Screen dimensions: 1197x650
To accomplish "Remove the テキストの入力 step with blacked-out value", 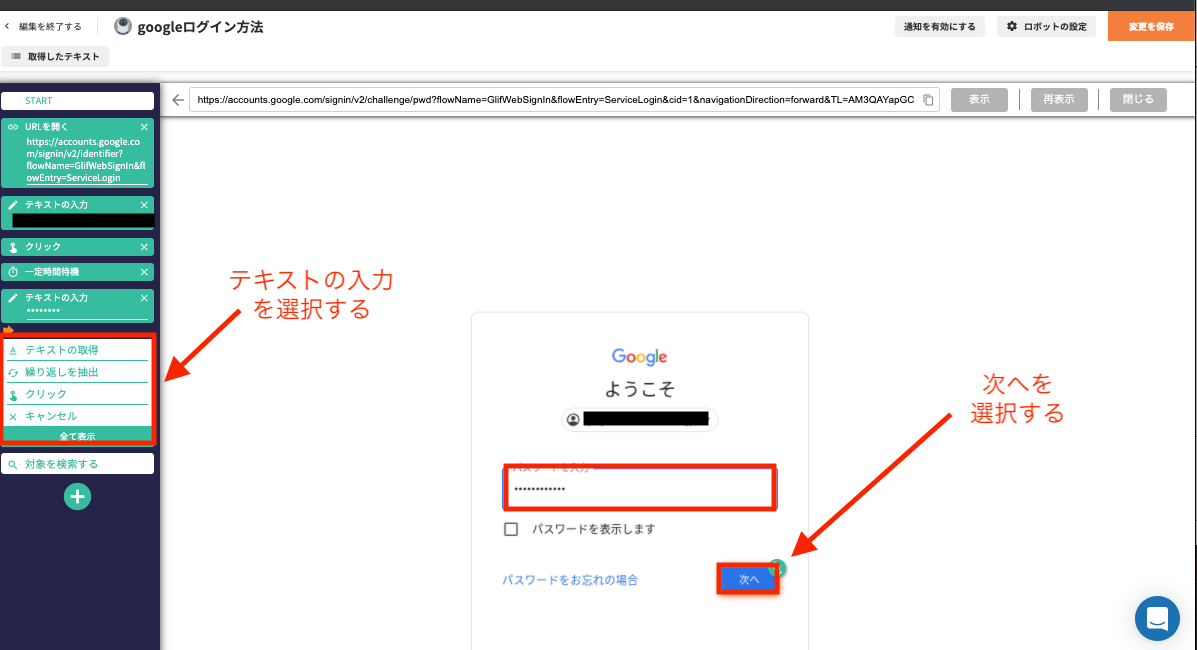I will coord(144,205).
